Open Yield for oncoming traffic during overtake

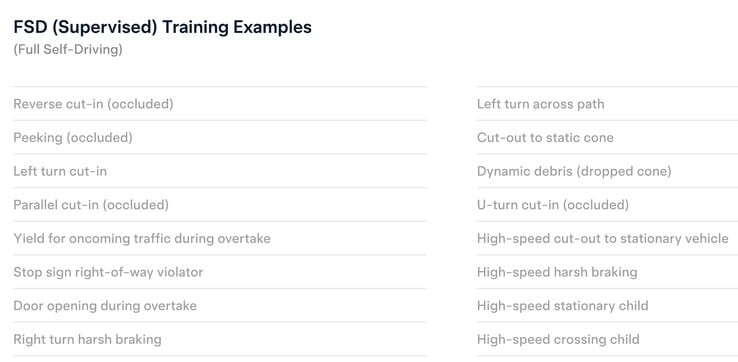220,238
